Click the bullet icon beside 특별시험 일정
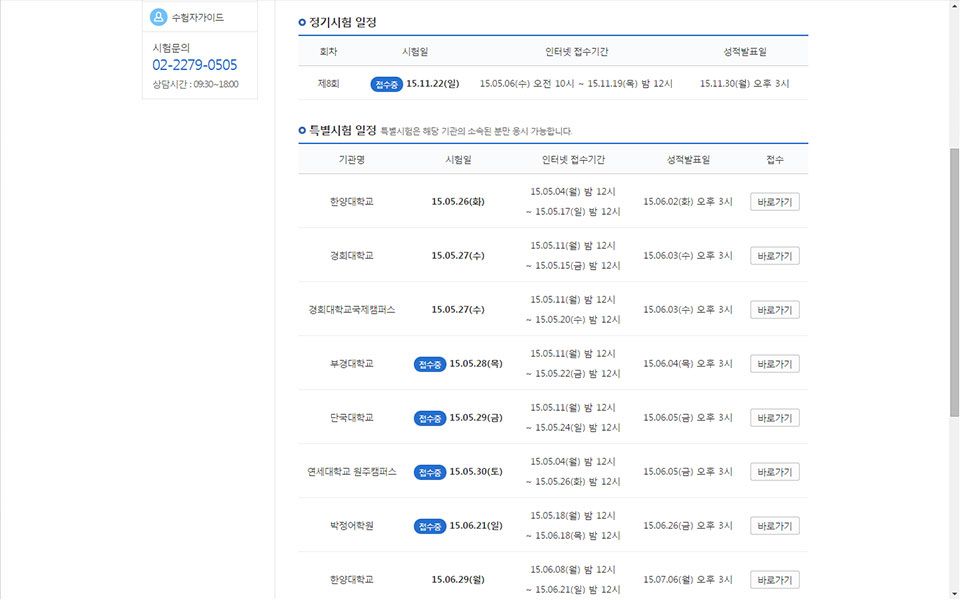 click(302, 130)
